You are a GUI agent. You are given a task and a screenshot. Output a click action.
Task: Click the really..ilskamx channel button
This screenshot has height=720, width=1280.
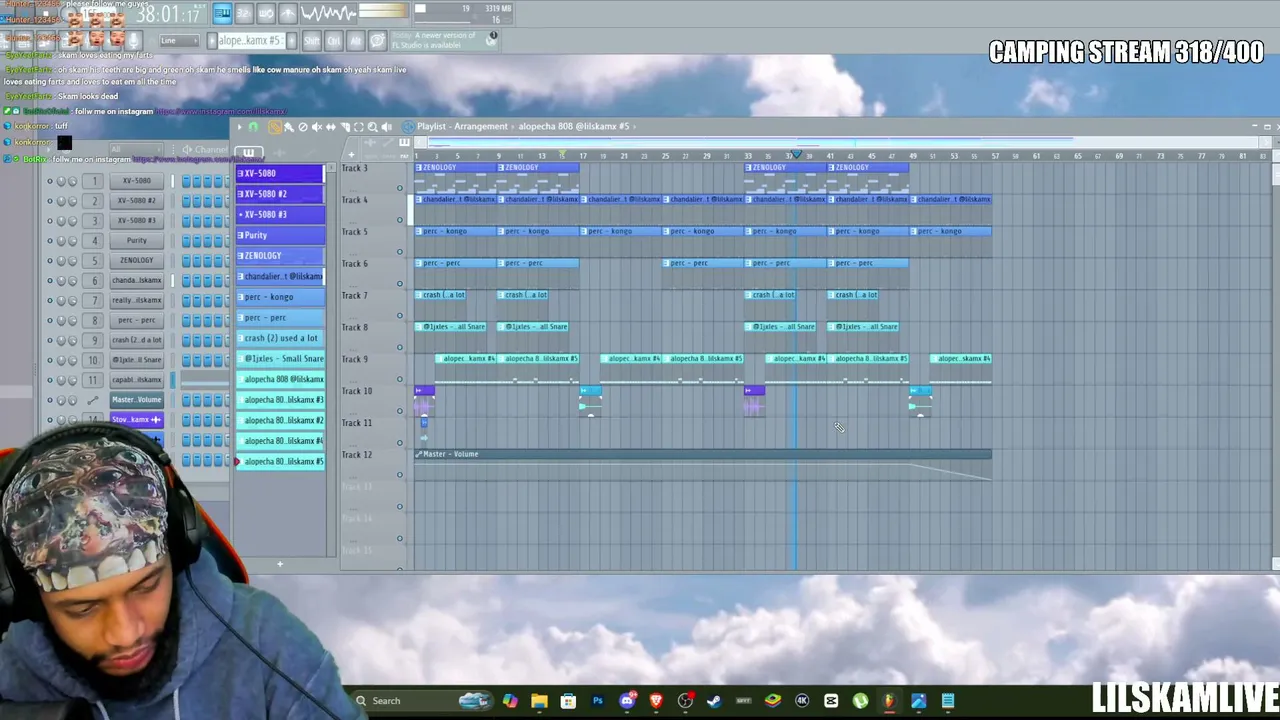click(x=137, y=300)
